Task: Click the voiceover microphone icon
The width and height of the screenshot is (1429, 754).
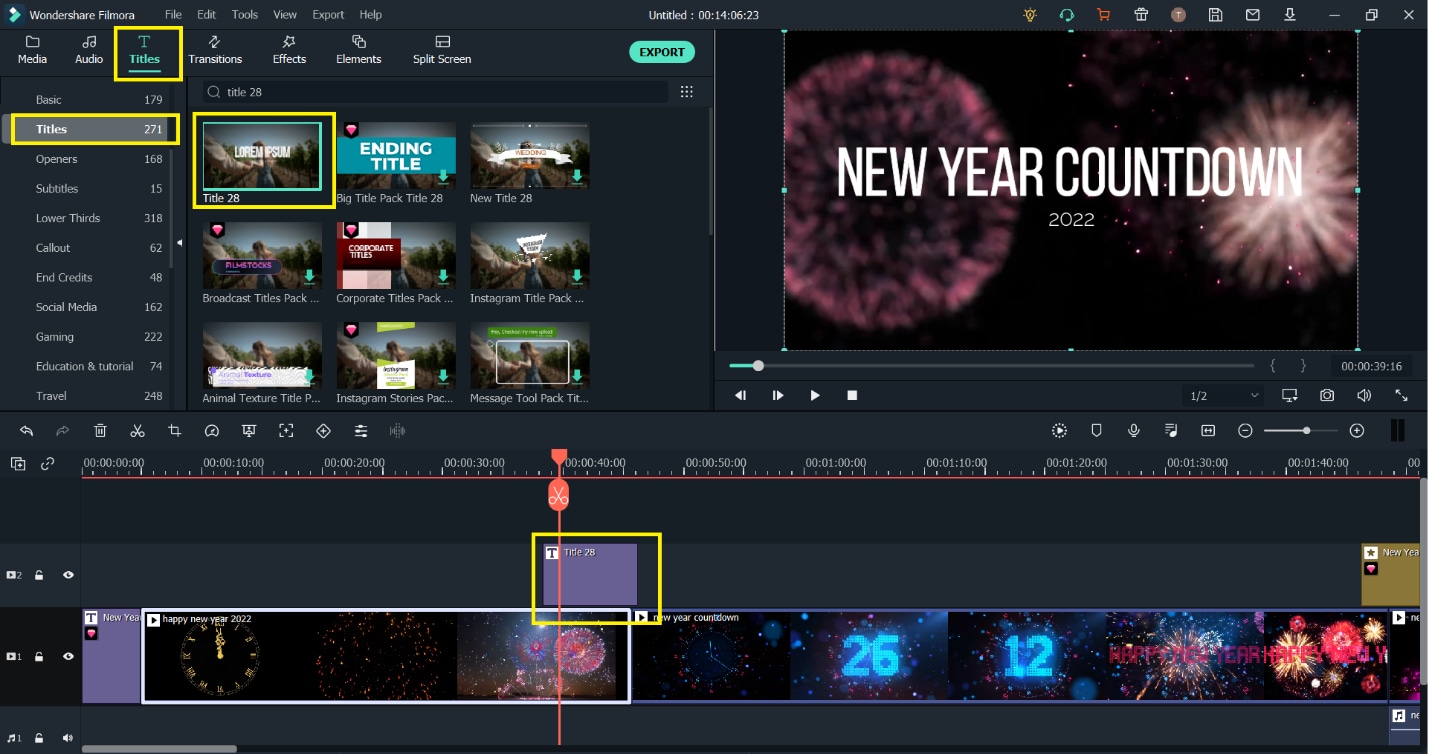Action: click(x=1134, y=431)
